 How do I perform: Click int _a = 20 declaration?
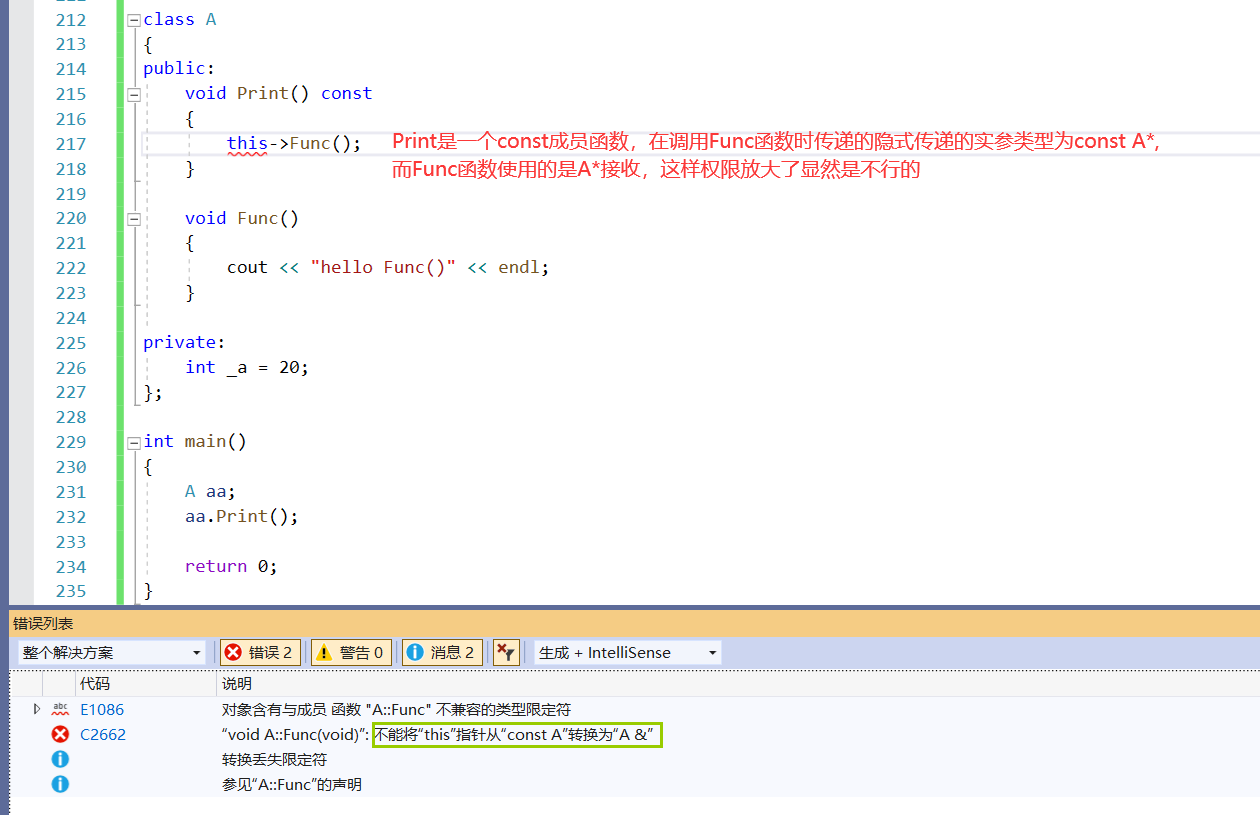[247, 367]
